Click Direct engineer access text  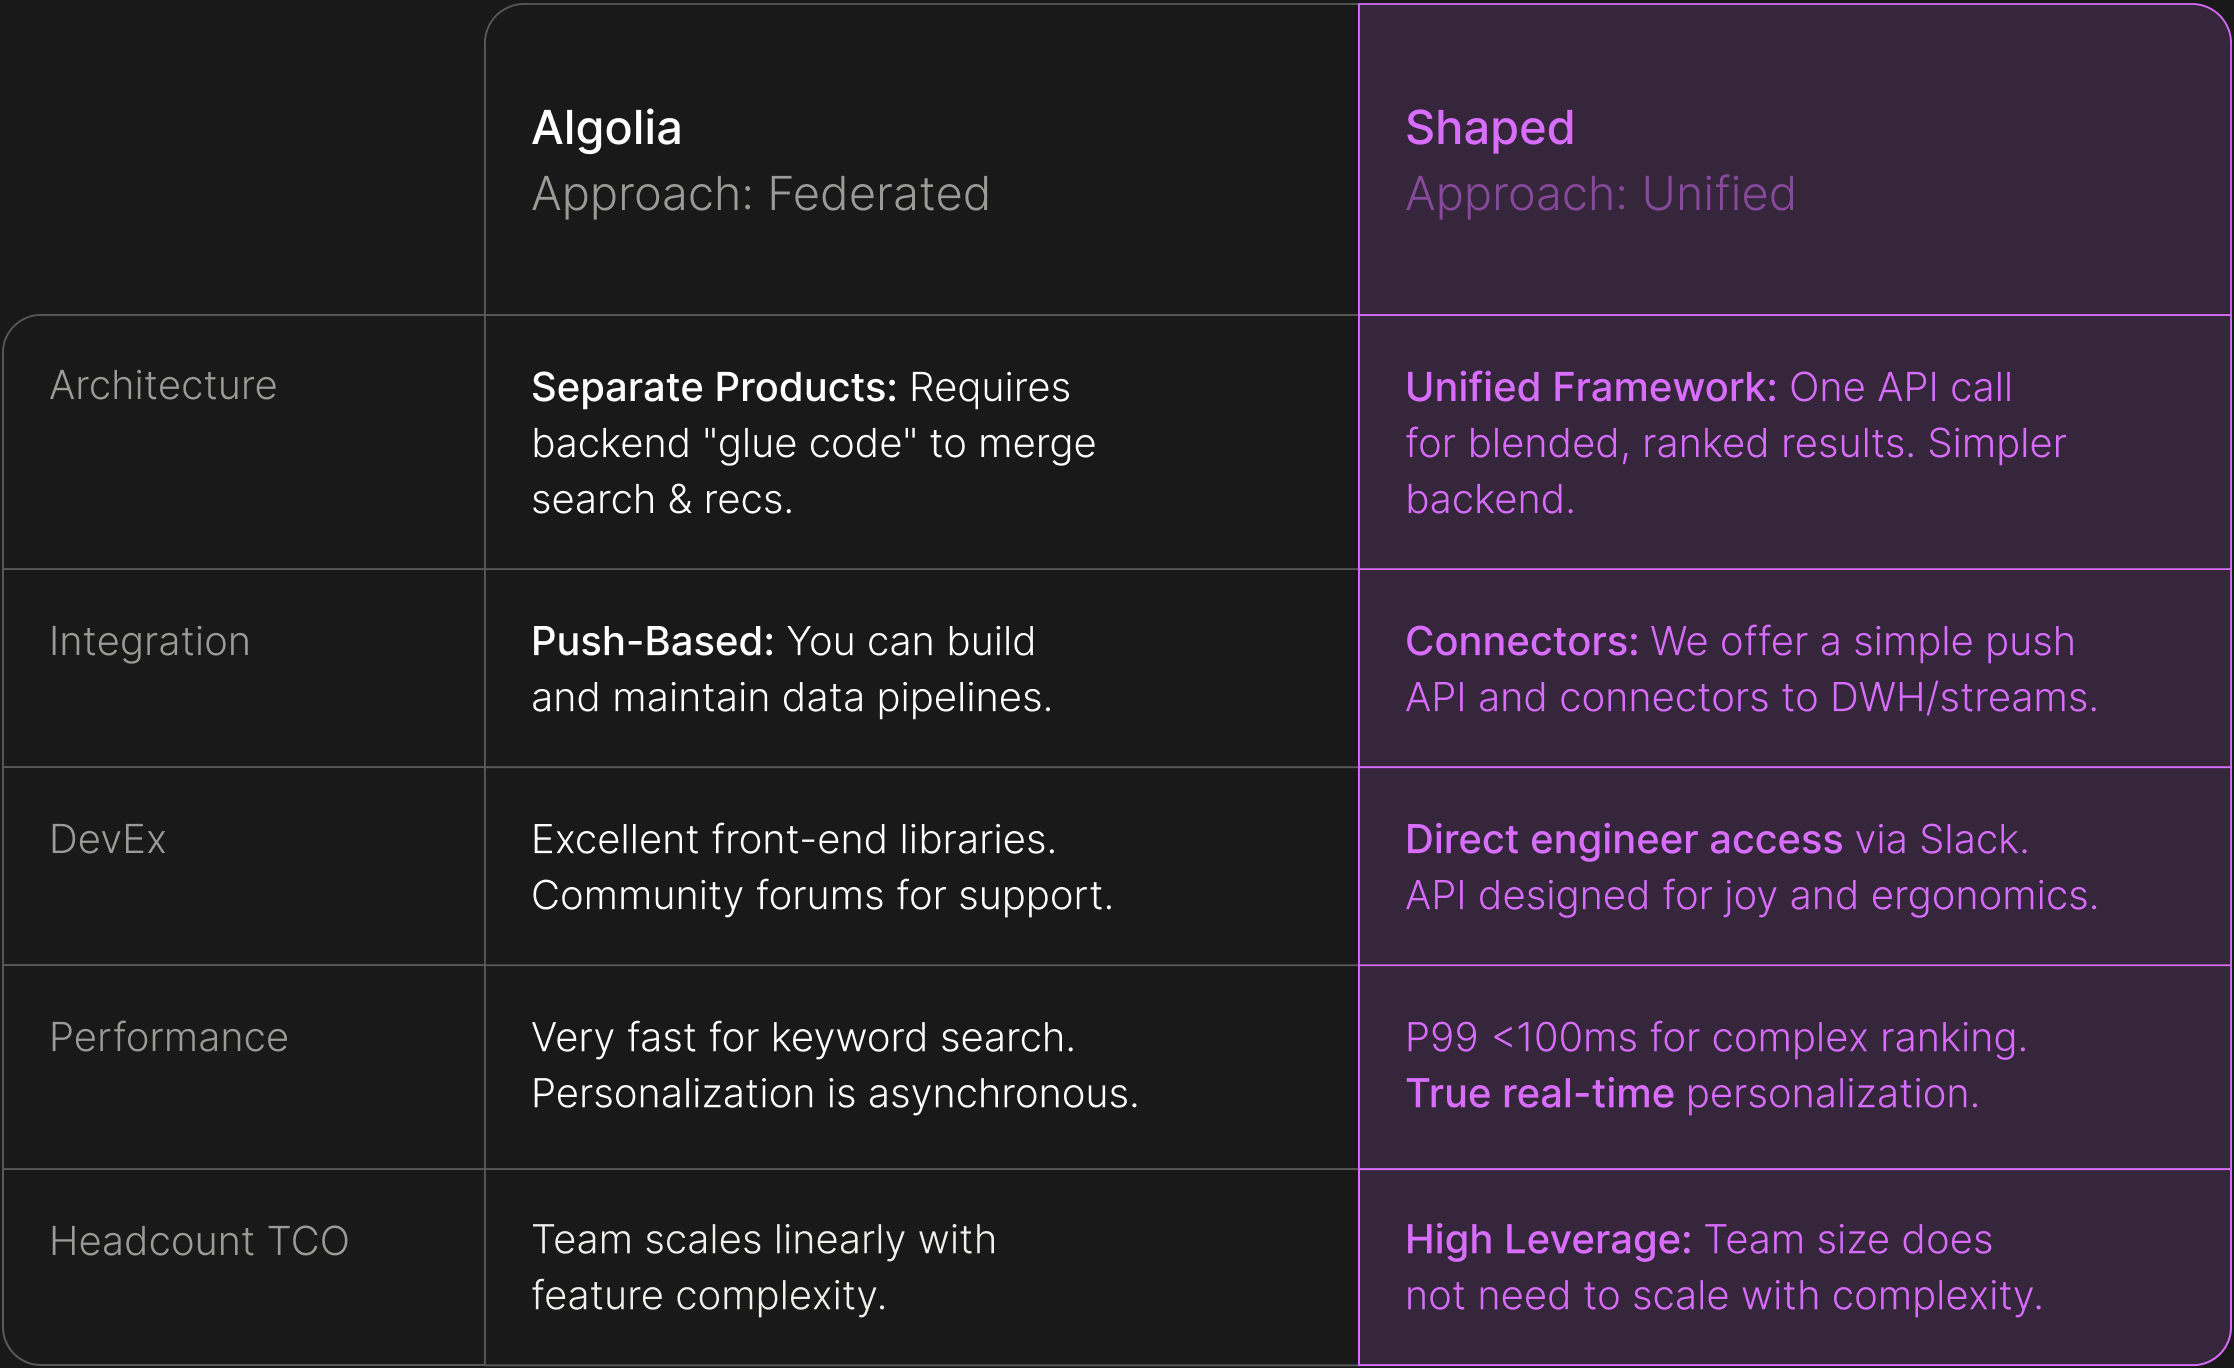(1623, 840)
